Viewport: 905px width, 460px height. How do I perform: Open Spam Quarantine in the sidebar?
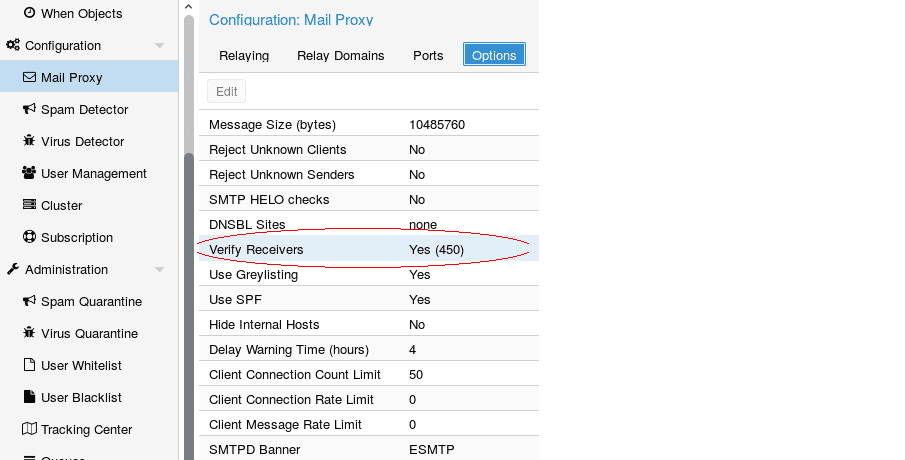[x=91, y=301]
